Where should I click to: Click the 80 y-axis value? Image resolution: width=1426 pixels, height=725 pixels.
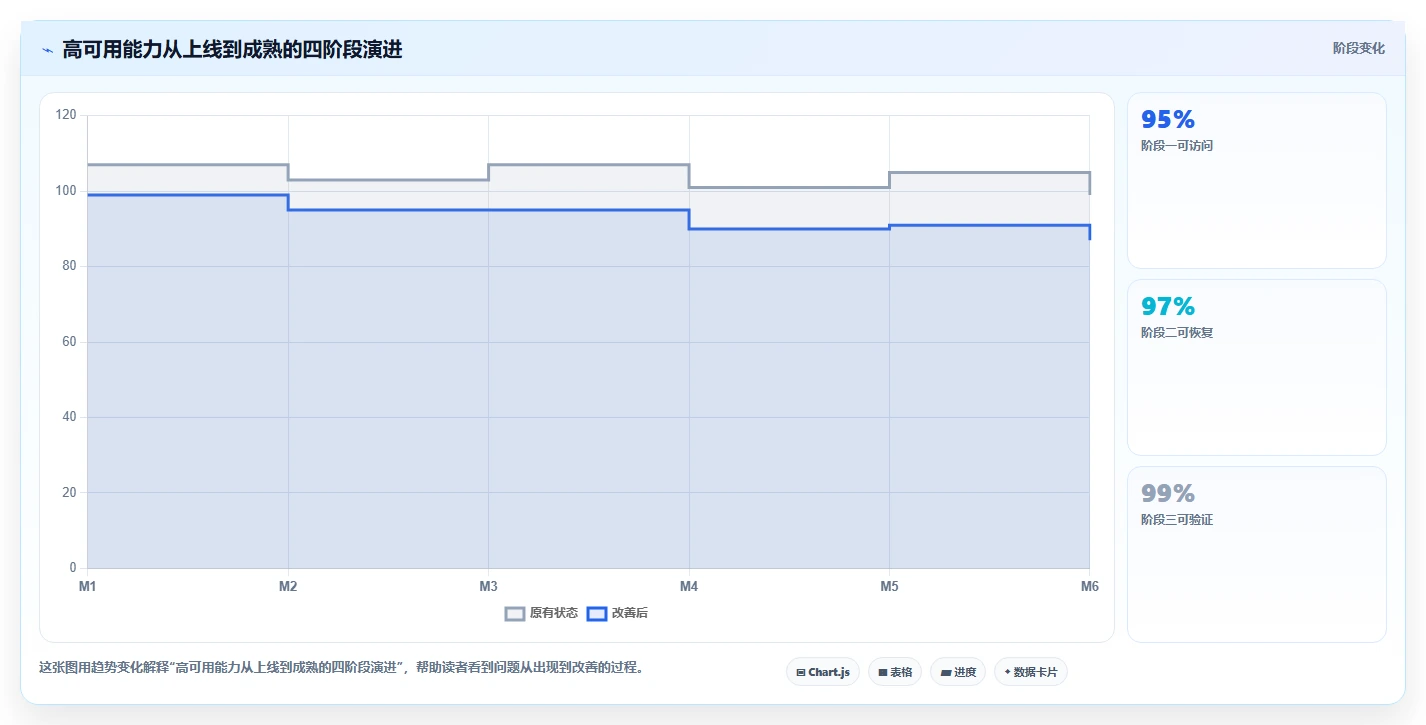69,266
